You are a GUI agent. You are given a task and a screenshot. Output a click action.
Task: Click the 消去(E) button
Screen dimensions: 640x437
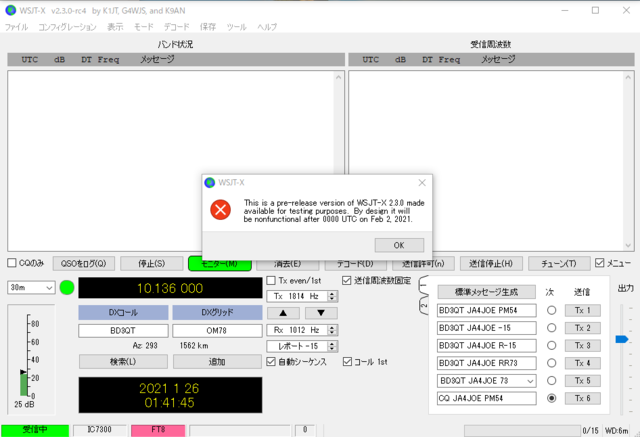287,264
